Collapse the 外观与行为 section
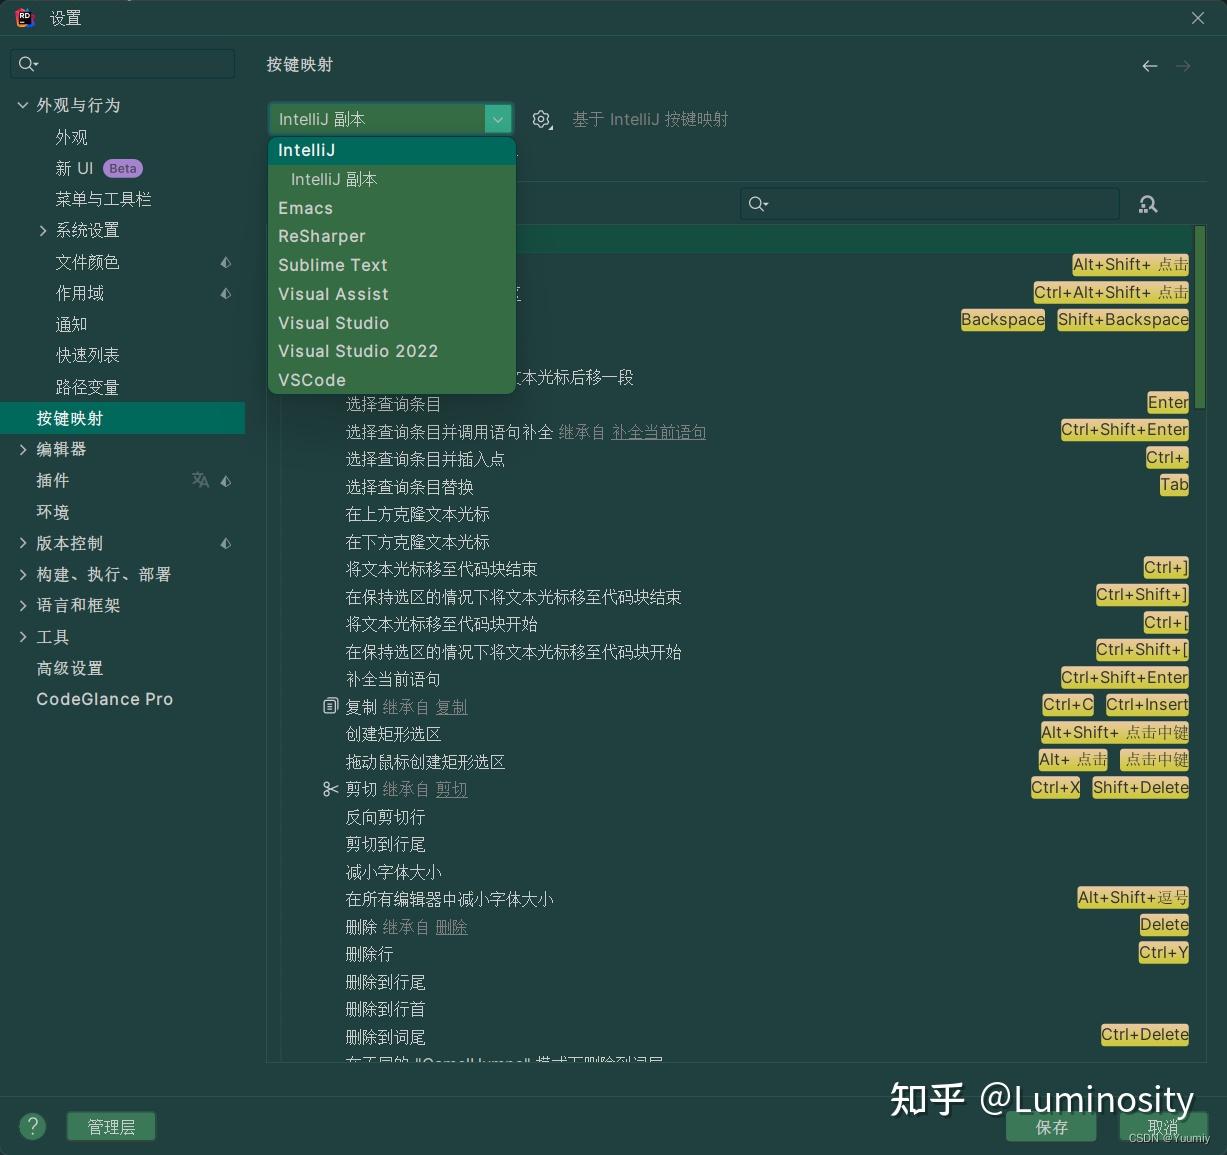The height and width of the screenshot is (1155, 1227). (22, 105)
